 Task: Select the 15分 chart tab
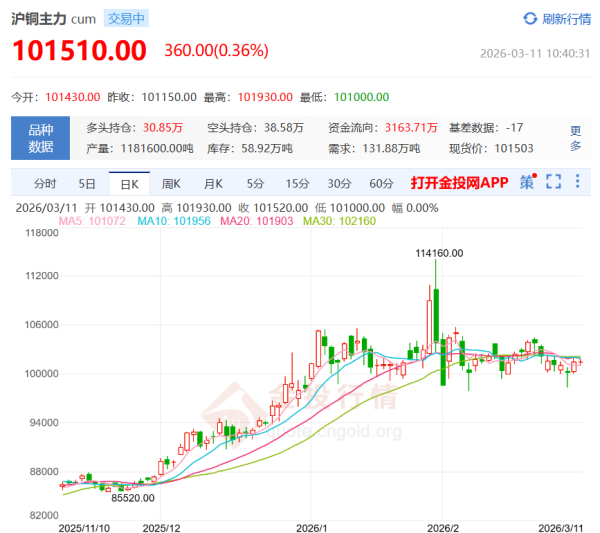[x=297, y=184]
